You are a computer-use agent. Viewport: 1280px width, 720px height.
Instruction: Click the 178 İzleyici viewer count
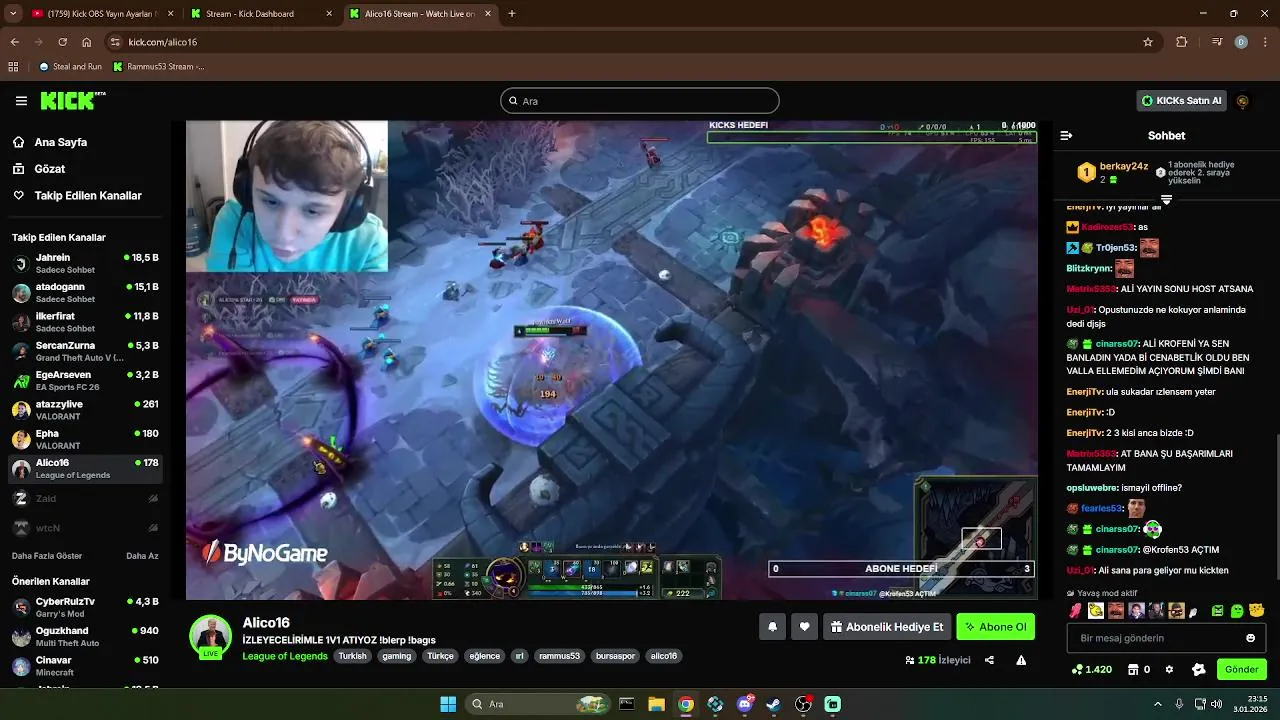point(938,660)
